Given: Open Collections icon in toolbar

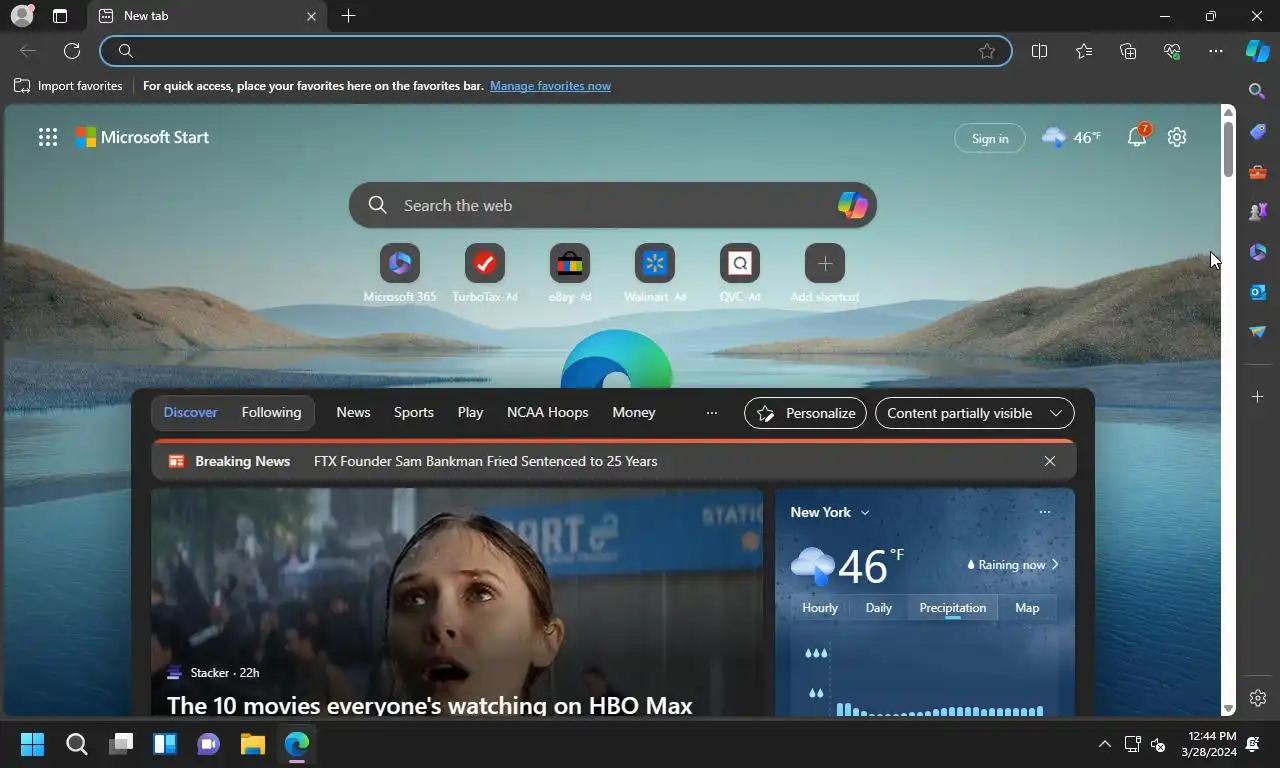Looking at the screenshot, I should click(x=1128, y=51).
